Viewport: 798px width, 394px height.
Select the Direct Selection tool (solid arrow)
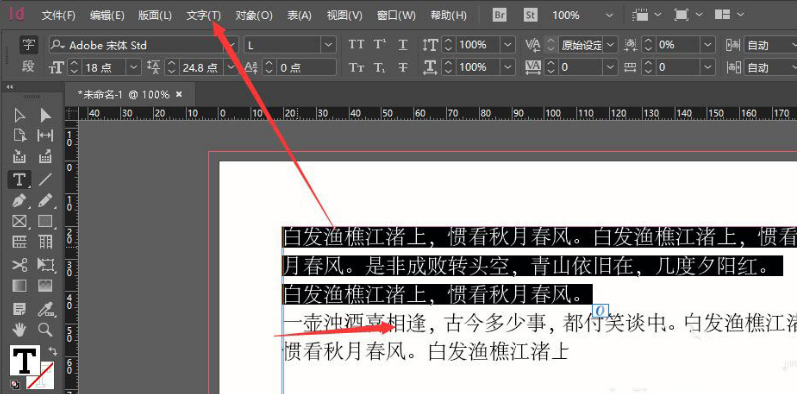coord(45,116)
